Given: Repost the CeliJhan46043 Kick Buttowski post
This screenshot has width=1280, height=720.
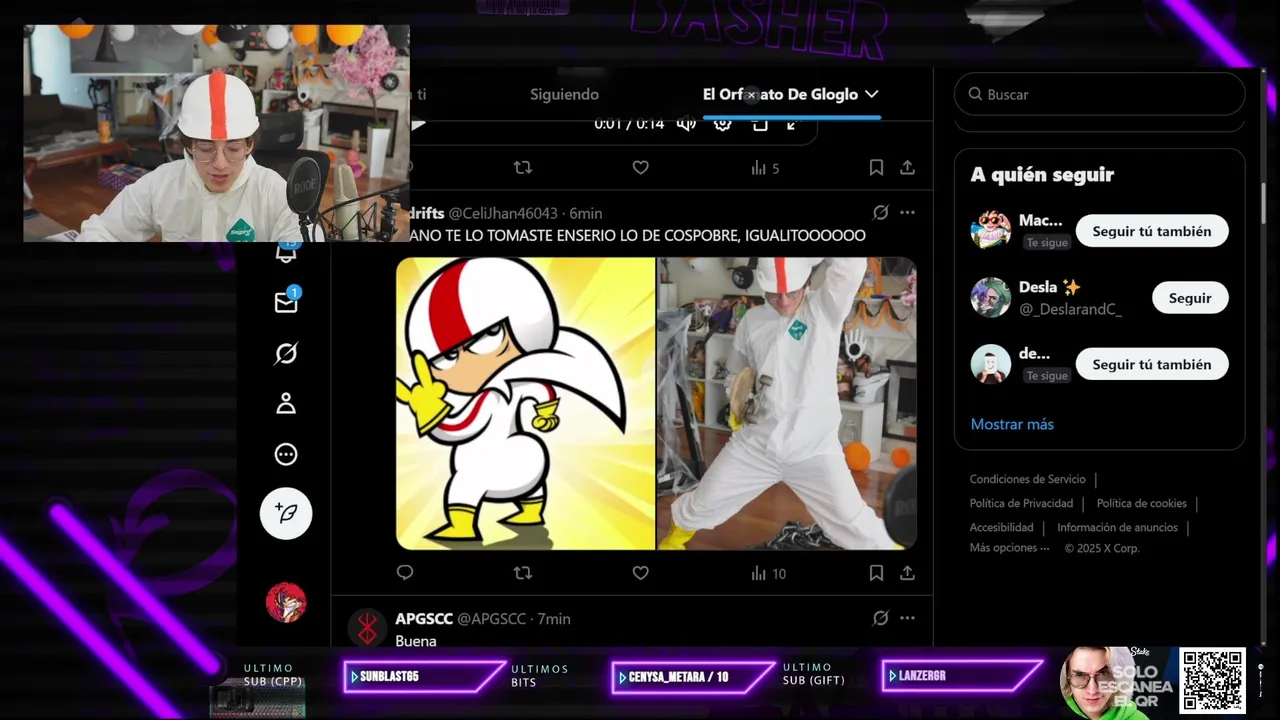Looking at the screenshot, I should coord(523,573).
